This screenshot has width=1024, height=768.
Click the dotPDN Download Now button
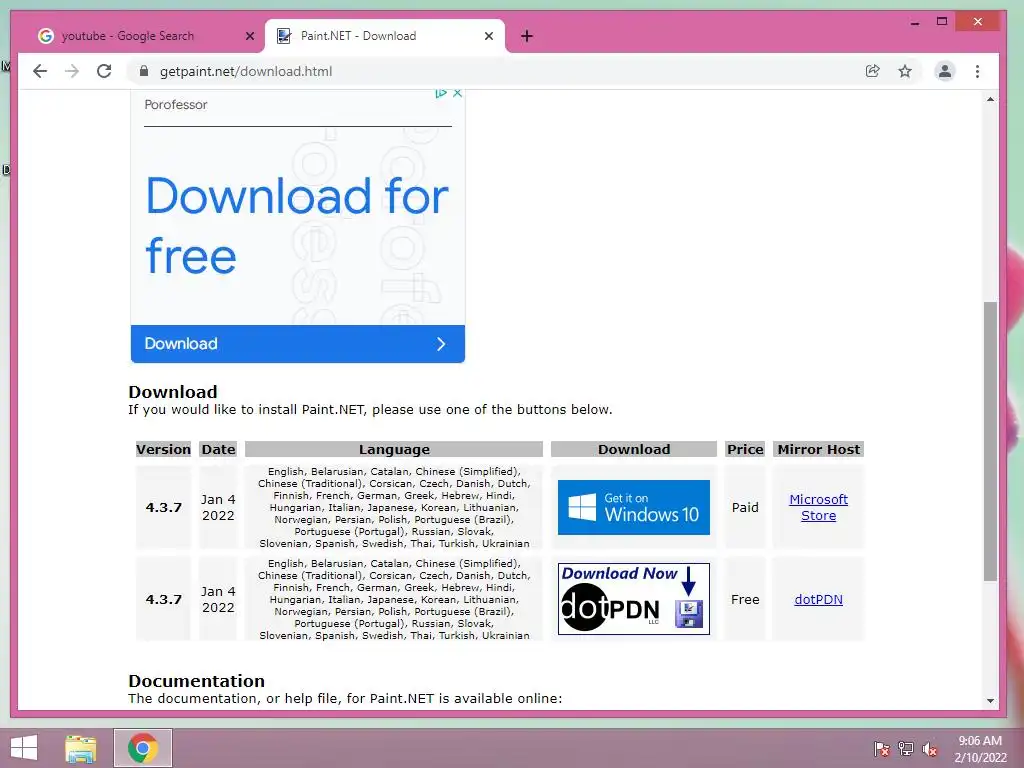633,599
